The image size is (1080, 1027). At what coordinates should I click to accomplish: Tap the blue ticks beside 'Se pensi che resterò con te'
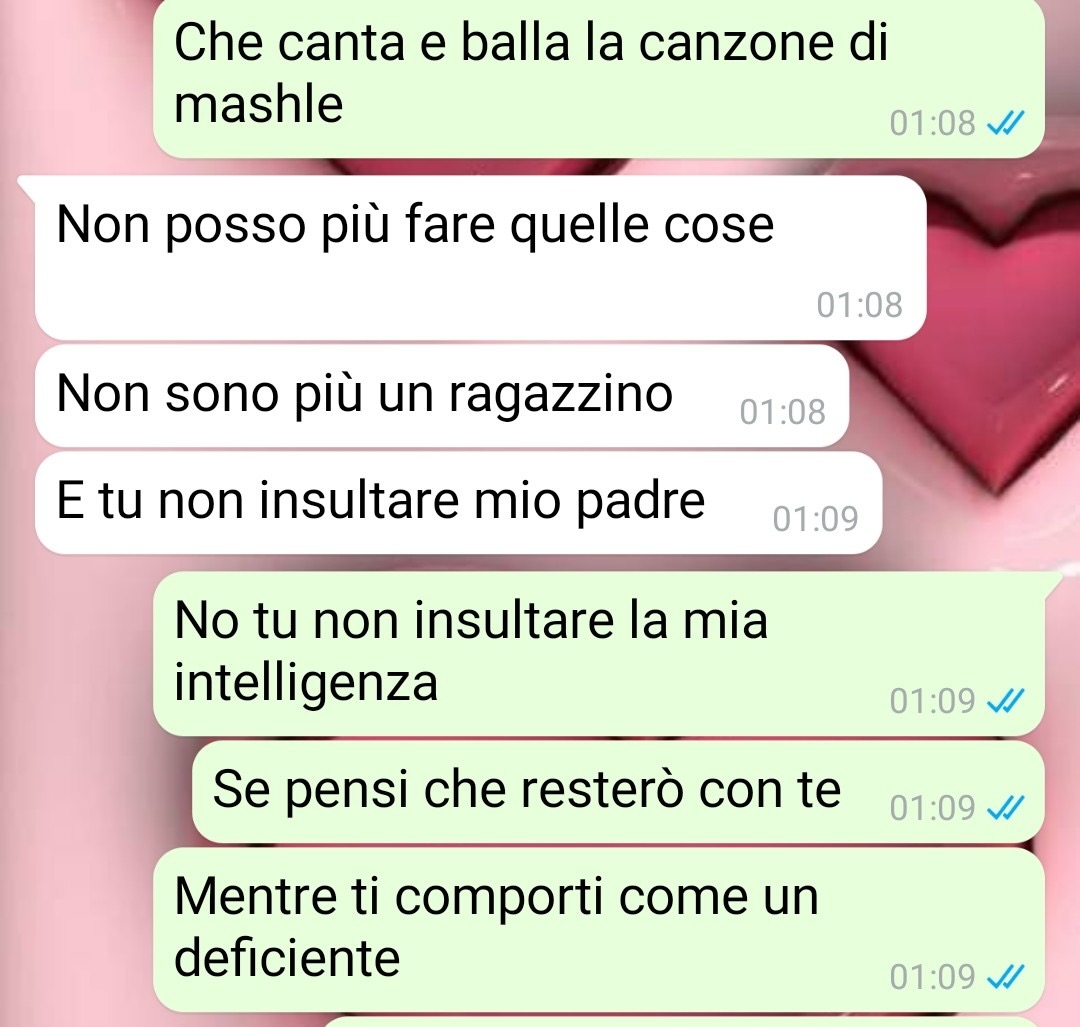tap(1006, 807)
